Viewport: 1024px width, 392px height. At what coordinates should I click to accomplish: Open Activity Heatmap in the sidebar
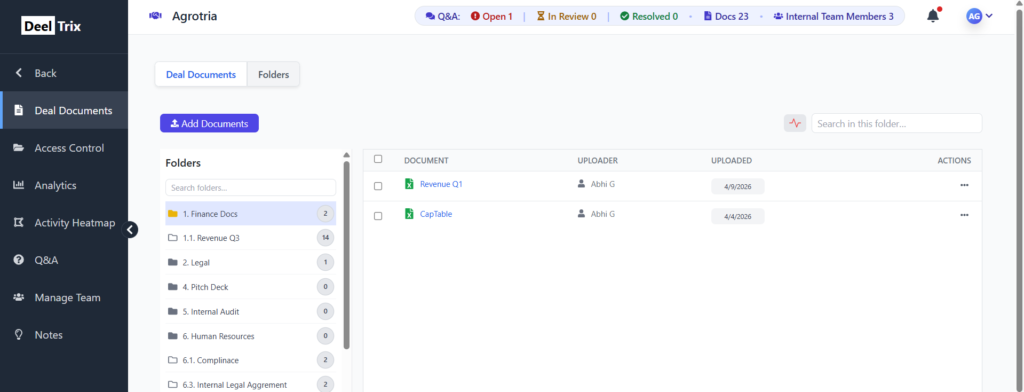(x=64, y=223)
